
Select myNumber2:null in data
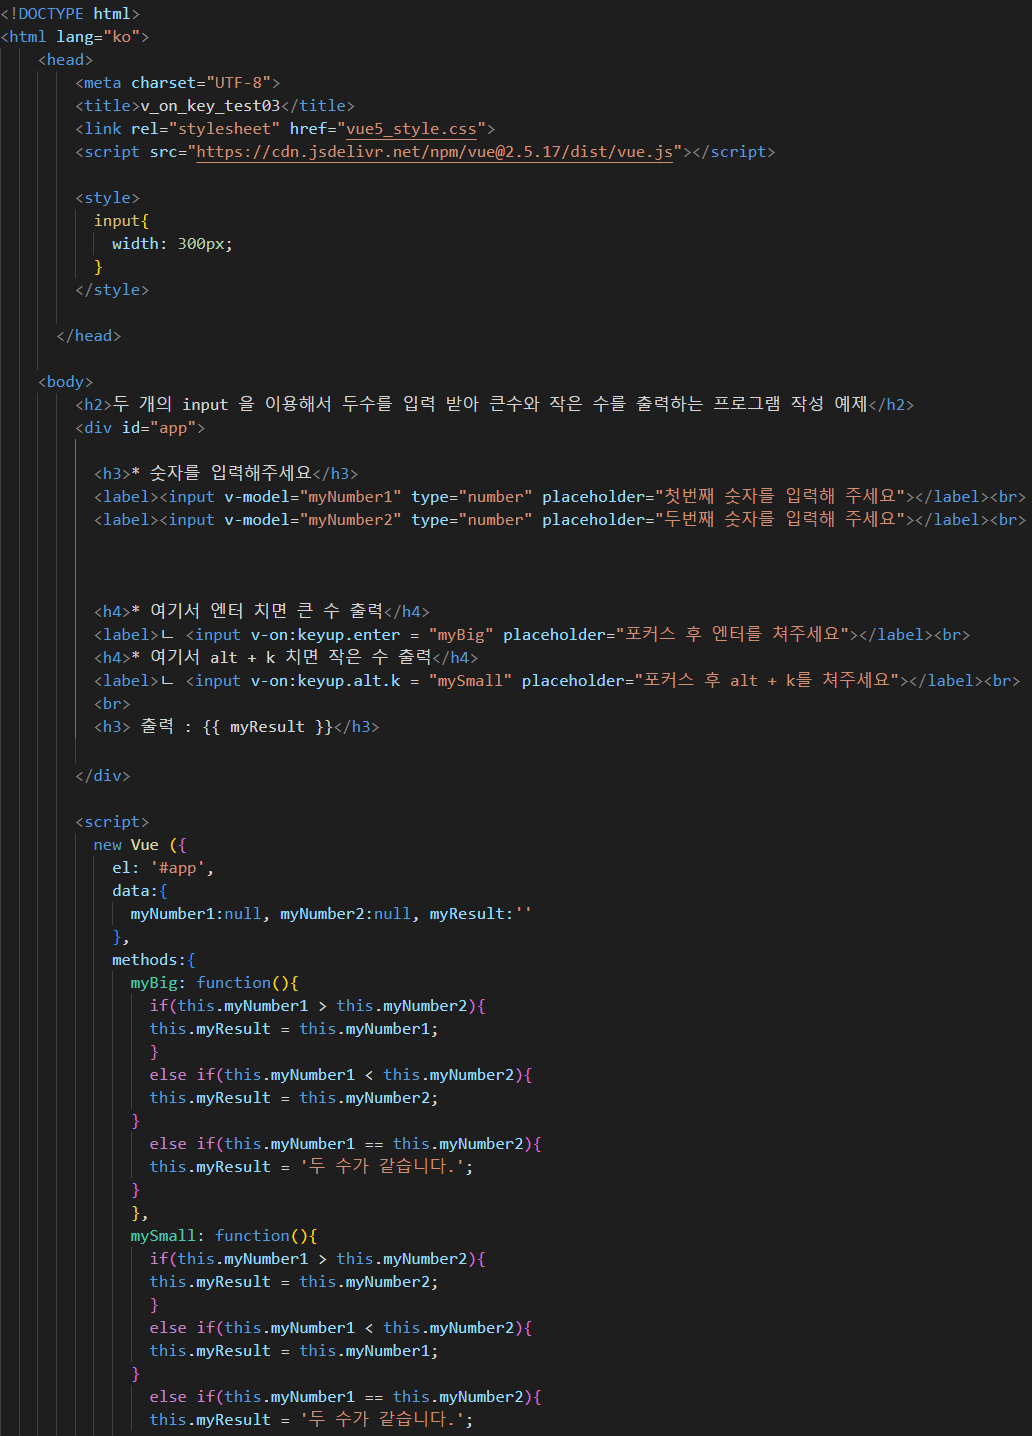(x=346, y=914)
